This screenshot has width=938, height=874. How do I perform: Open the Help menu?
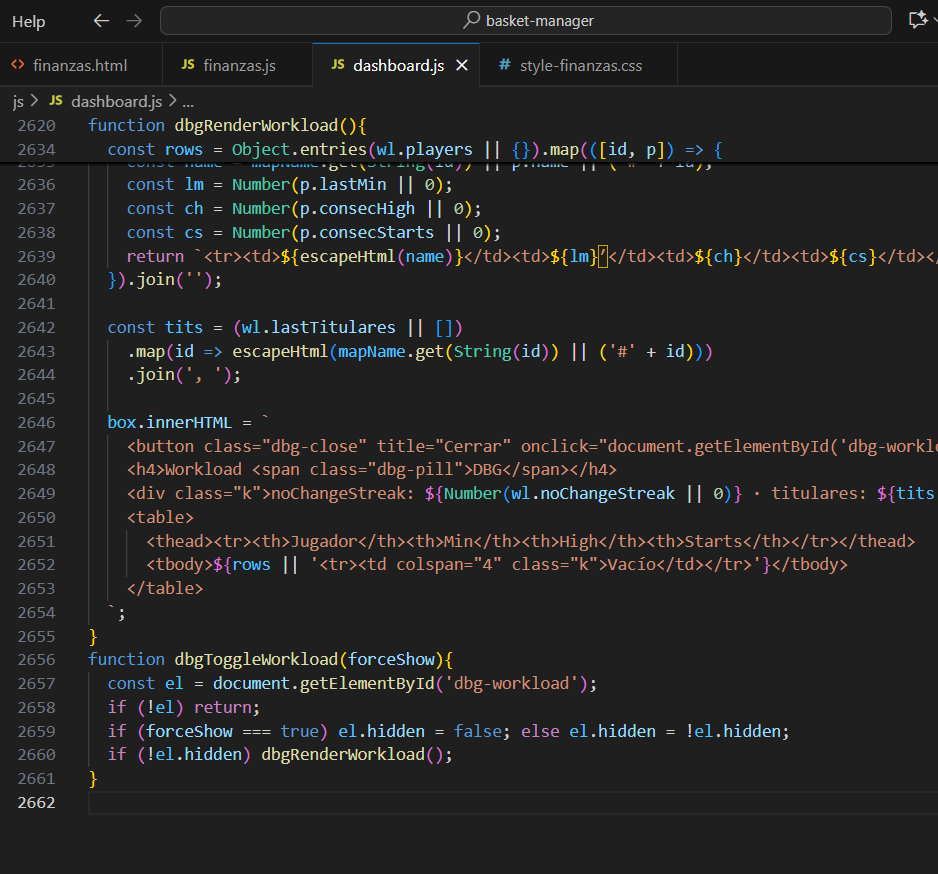click(x=29, y=22)
